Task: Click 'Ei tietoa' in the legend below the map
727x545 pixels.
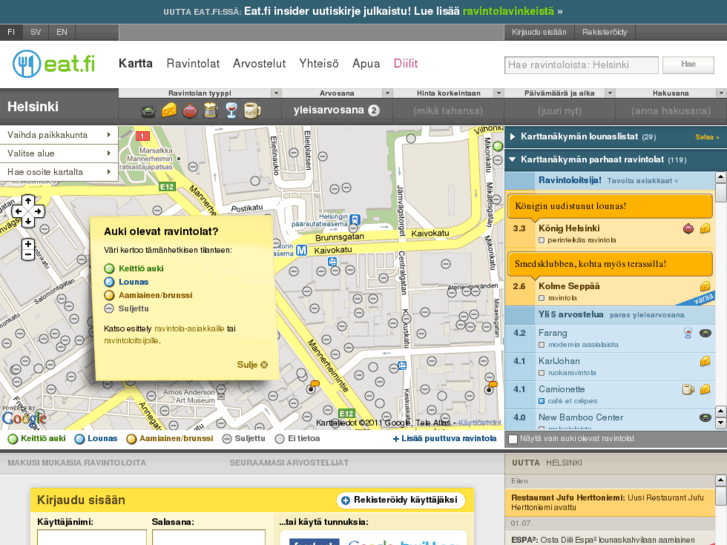Action: (297, 439)
